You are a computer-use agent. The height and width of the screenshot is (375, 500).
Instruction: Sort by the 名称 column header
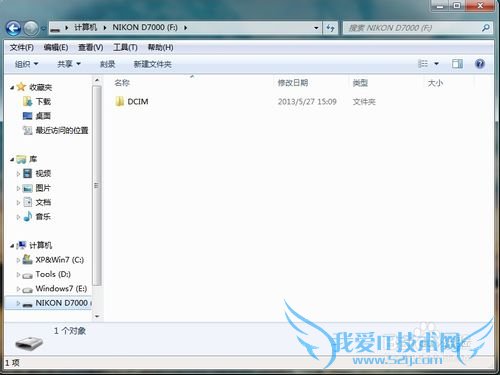(122, 83)
